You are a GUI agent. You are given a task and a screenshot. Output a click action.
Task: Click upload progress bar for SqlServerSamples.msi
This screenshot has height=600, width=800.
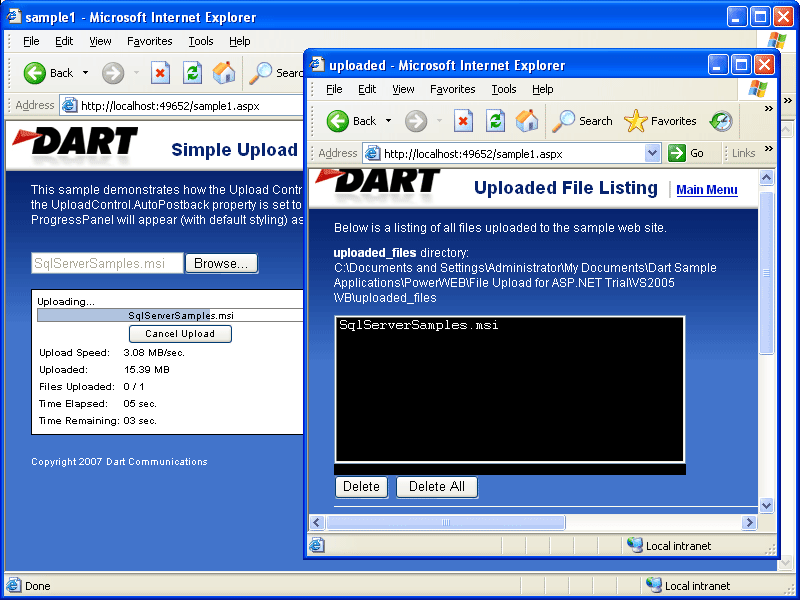(x=170, y=315)
